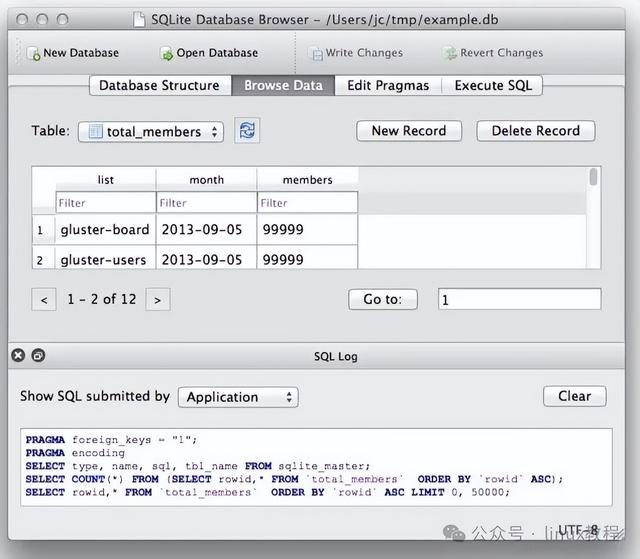Select the gluster-users cell
The image size is (640, 559).
click(105, 258)
